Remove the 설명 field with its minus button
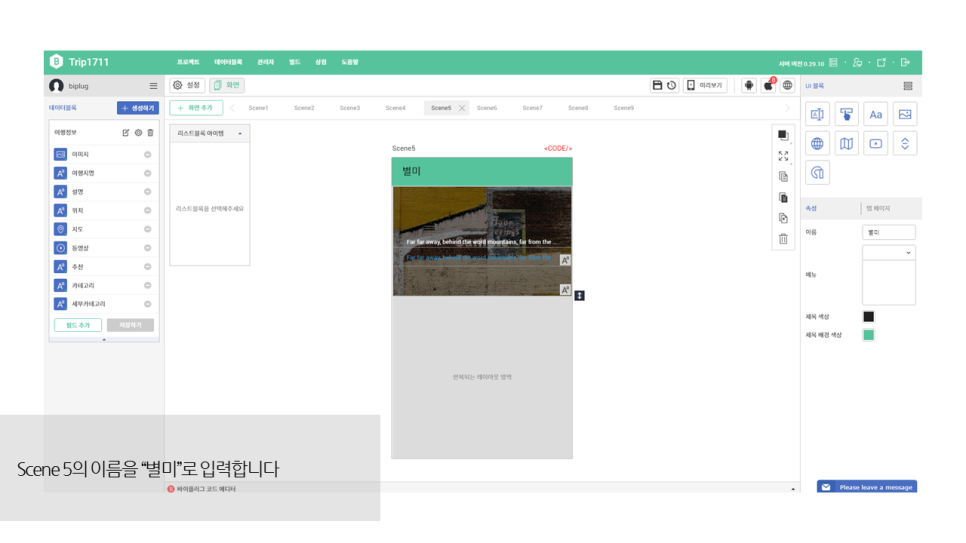 [x=147, y=192]
